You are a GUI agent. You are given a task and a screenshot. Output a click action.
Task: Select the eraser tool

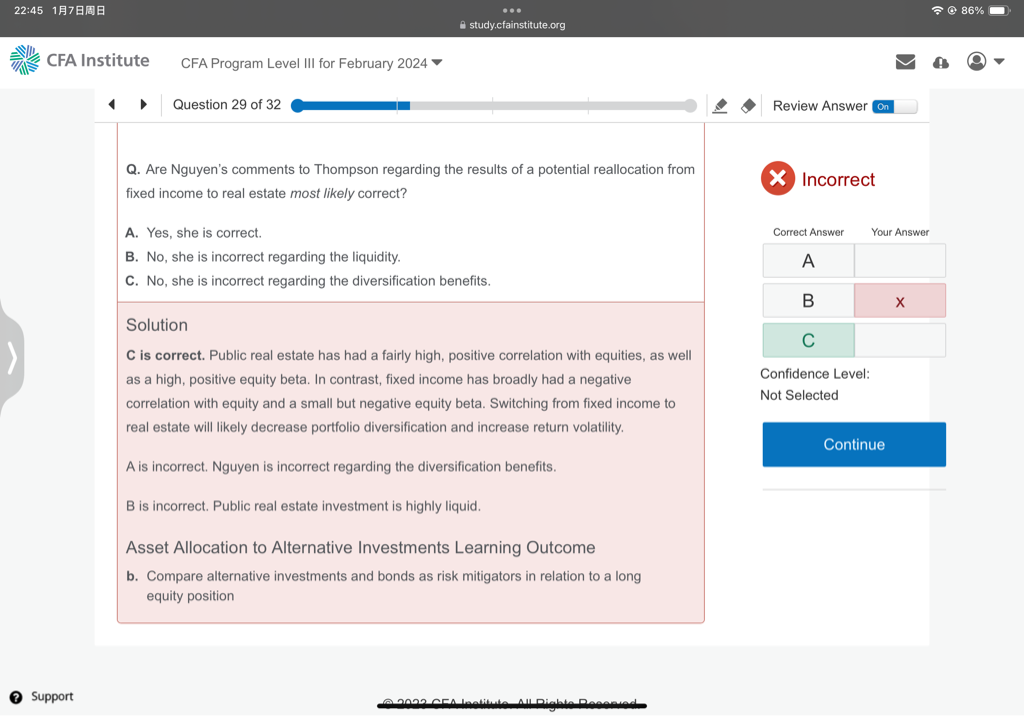pyautogui.click(x=747, y=106)
